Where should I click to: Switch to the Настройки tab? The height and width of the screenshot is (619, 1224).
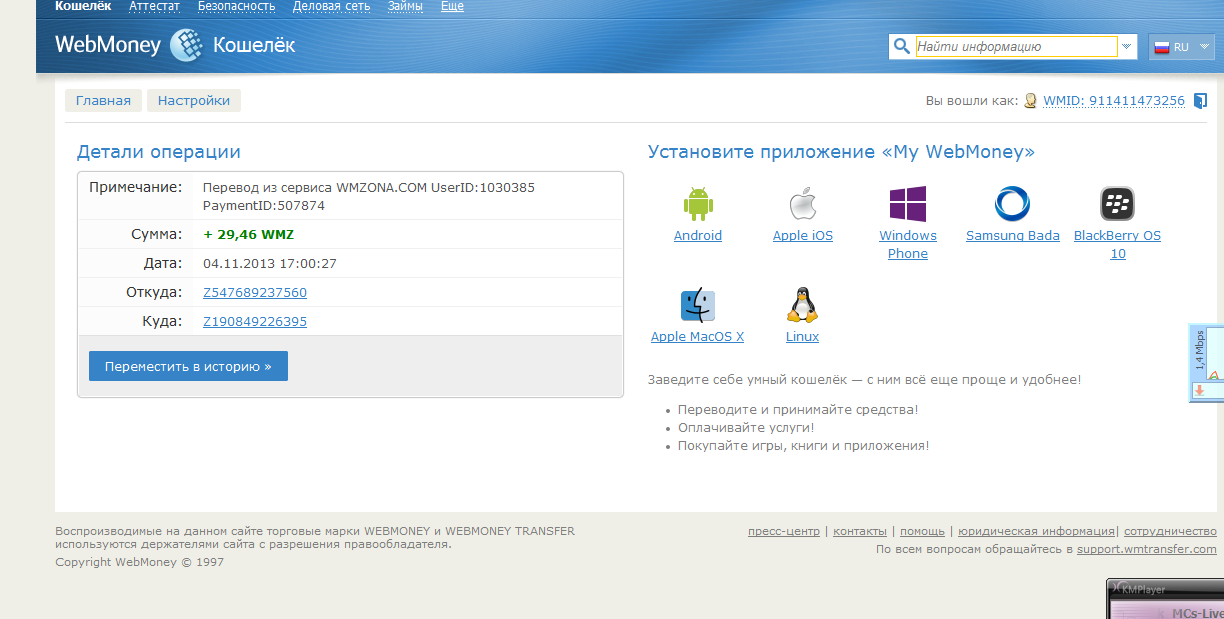[x=194, y=101]
